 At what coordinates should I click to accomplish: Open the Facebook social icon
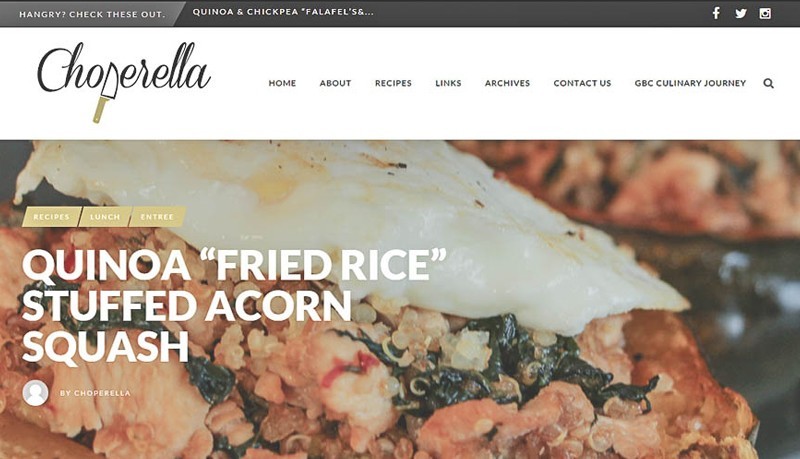coord(716,13)
